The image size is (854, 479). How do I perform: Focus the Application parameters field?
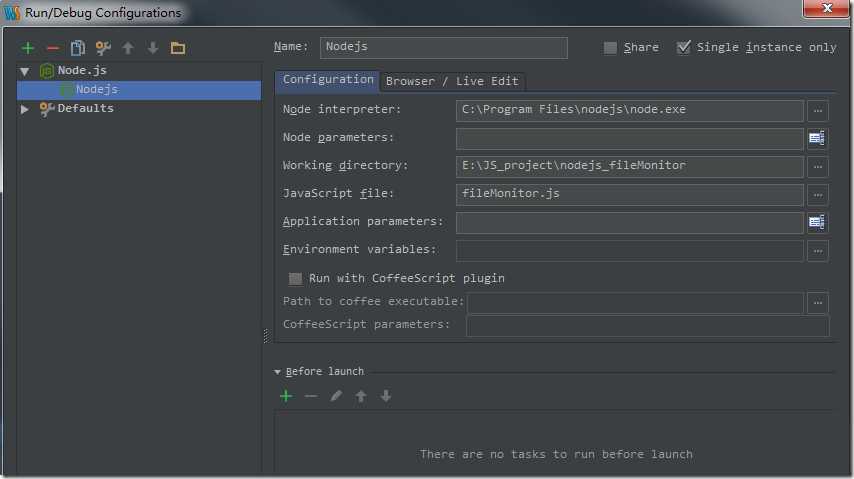coord(630,223)
